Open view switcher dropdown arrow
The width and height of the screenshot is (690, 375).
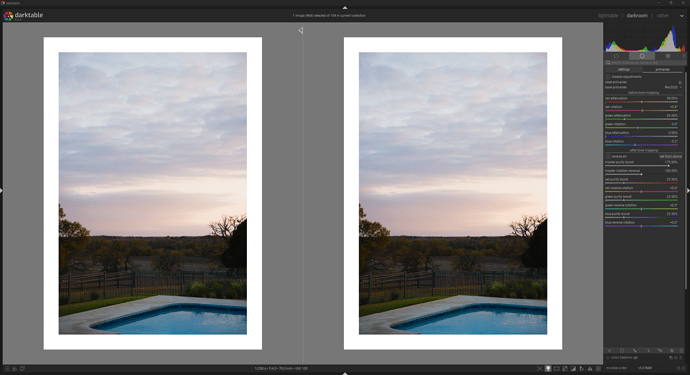pyautogui.click(x=682, y=16)
